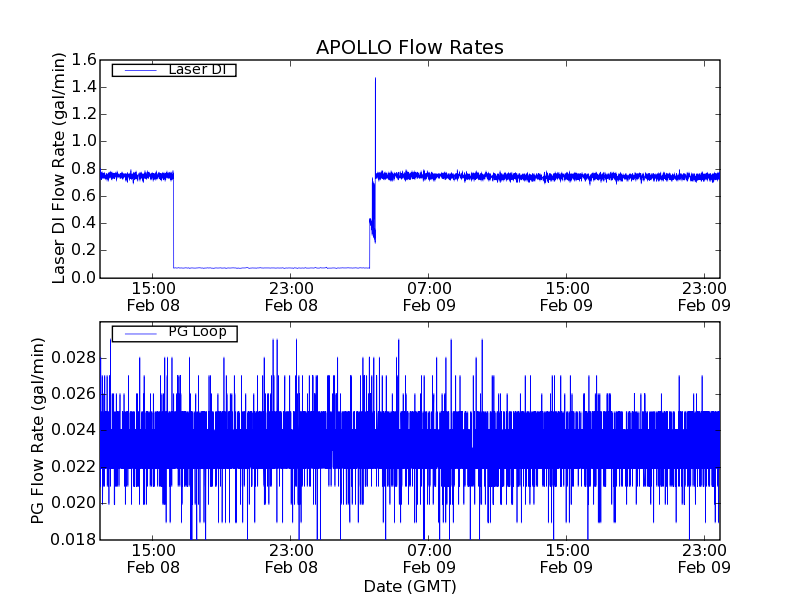Click the 1.6 tick on Laser DI y-axis
The height and width of the screenshot is (600, 800).
tap(83, 60)
